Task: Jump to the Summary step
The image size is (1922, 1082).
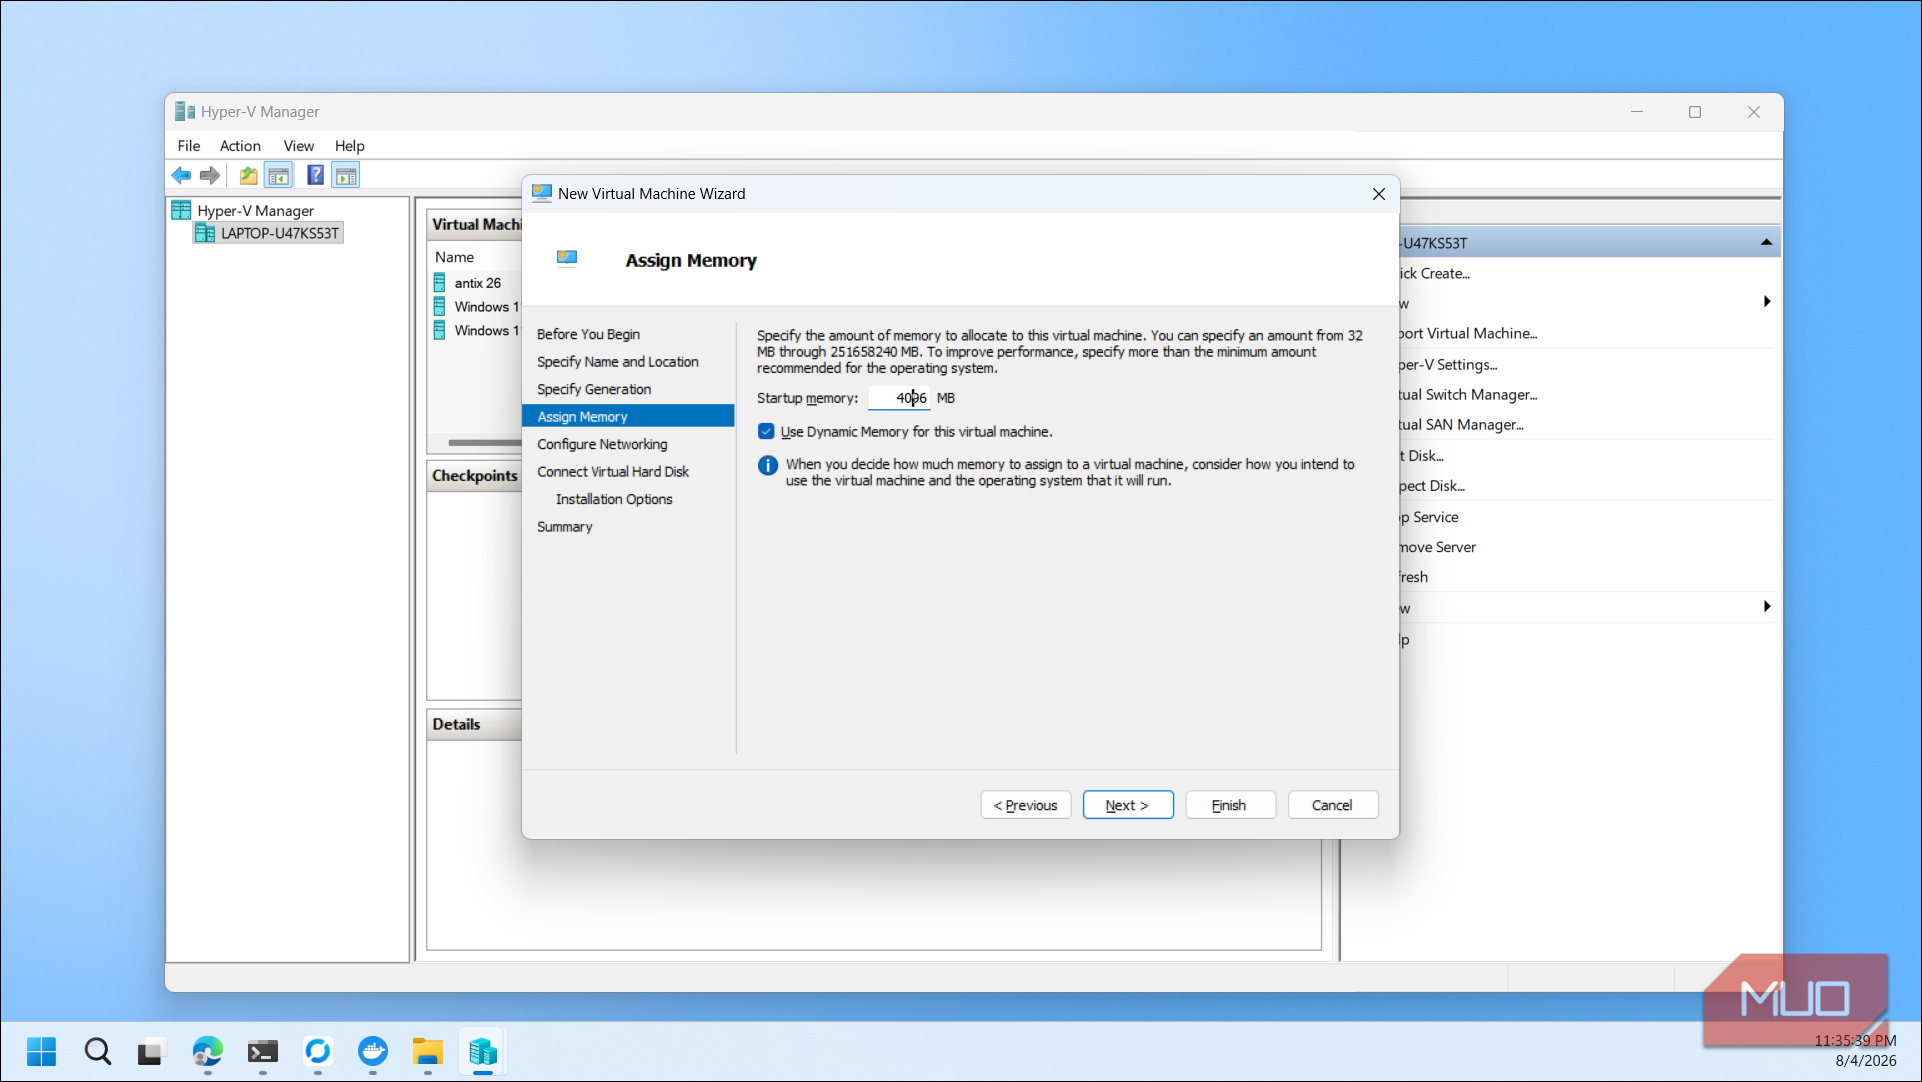Action: [564, 527]
